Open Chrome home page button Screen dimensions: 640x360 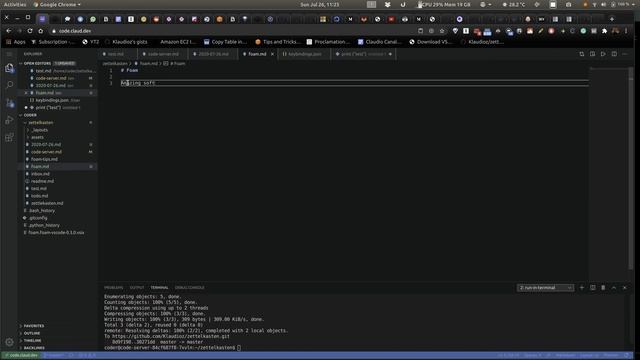point(40,31)
